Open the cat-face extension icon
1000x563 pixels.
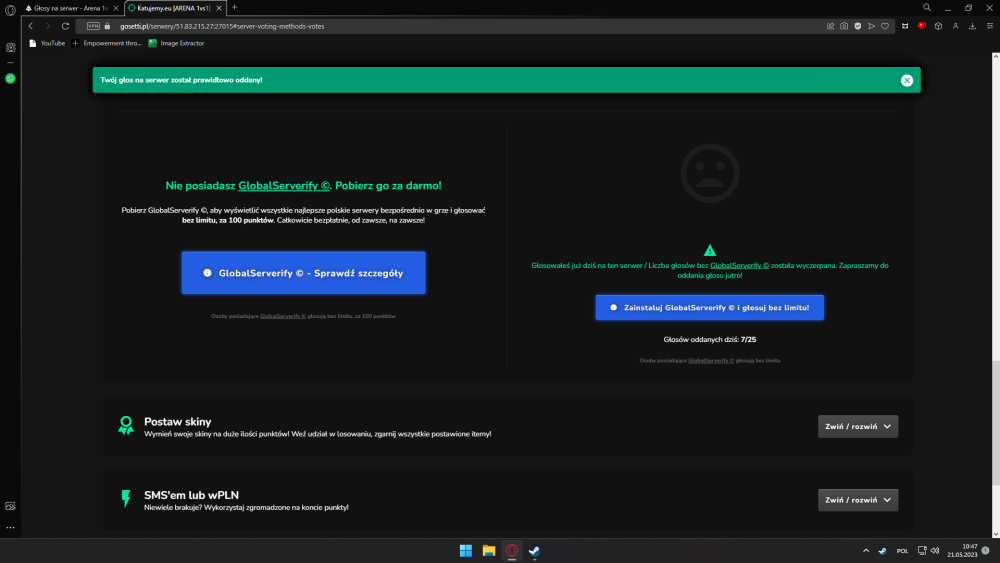[x=905, y=26]
